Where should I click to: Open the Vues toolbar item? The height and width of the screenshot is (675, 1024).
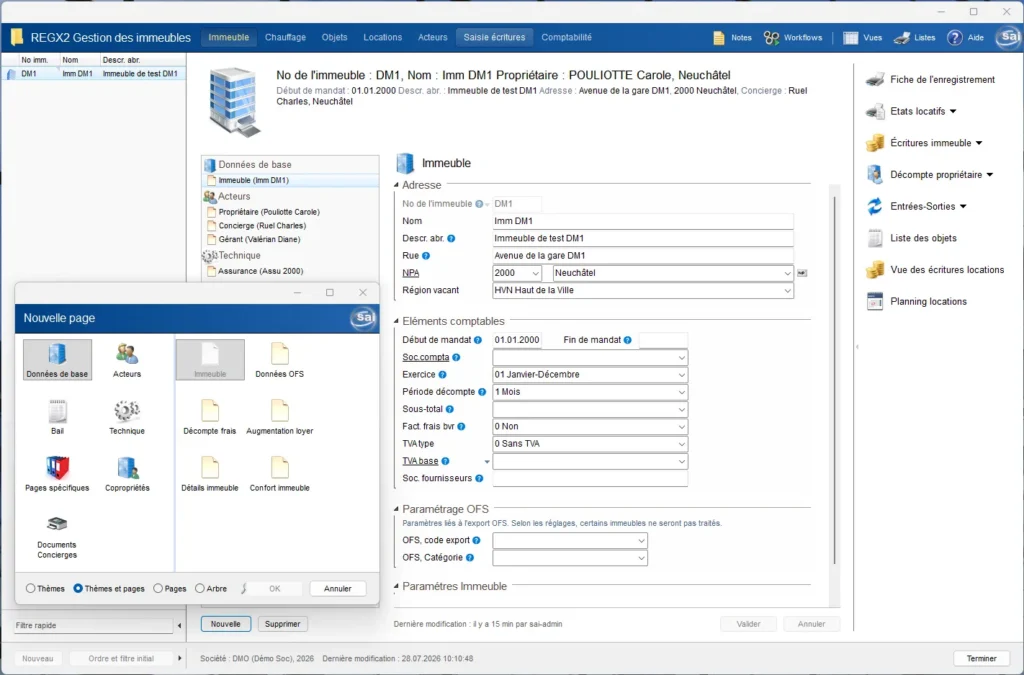(862, 38)
